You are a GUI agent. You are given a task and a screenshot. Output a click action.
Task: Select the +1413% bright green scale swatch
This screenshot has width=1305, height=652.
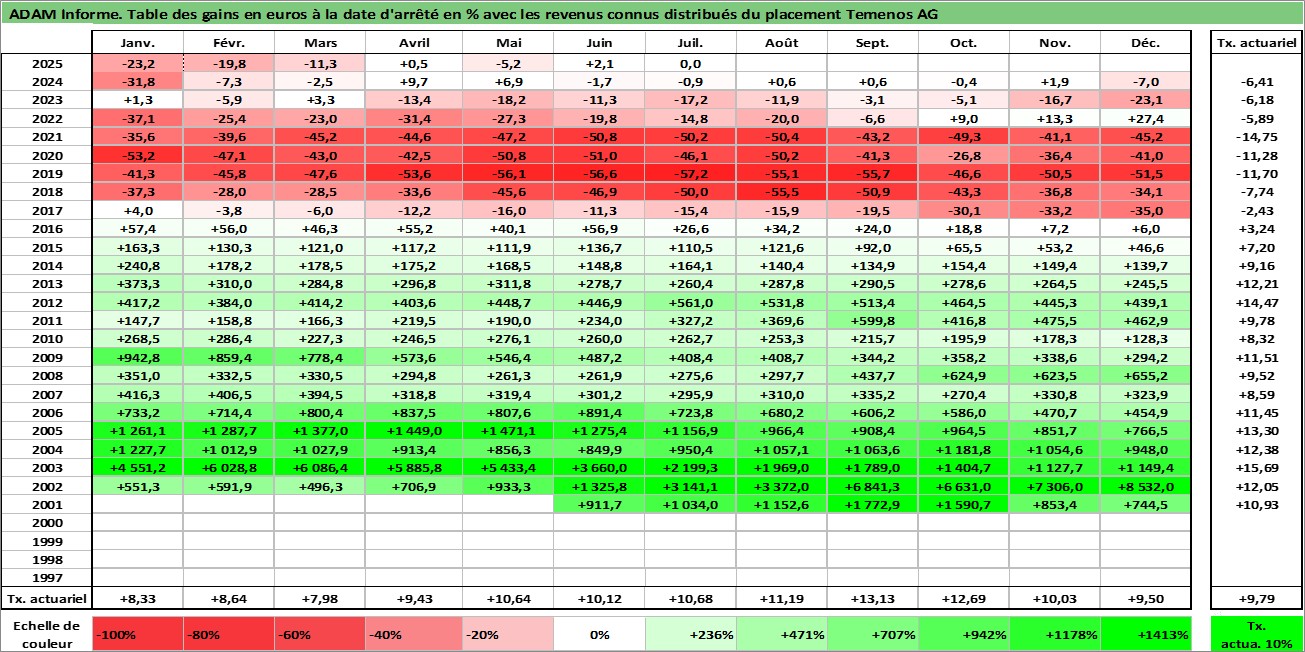point(1146,634)
